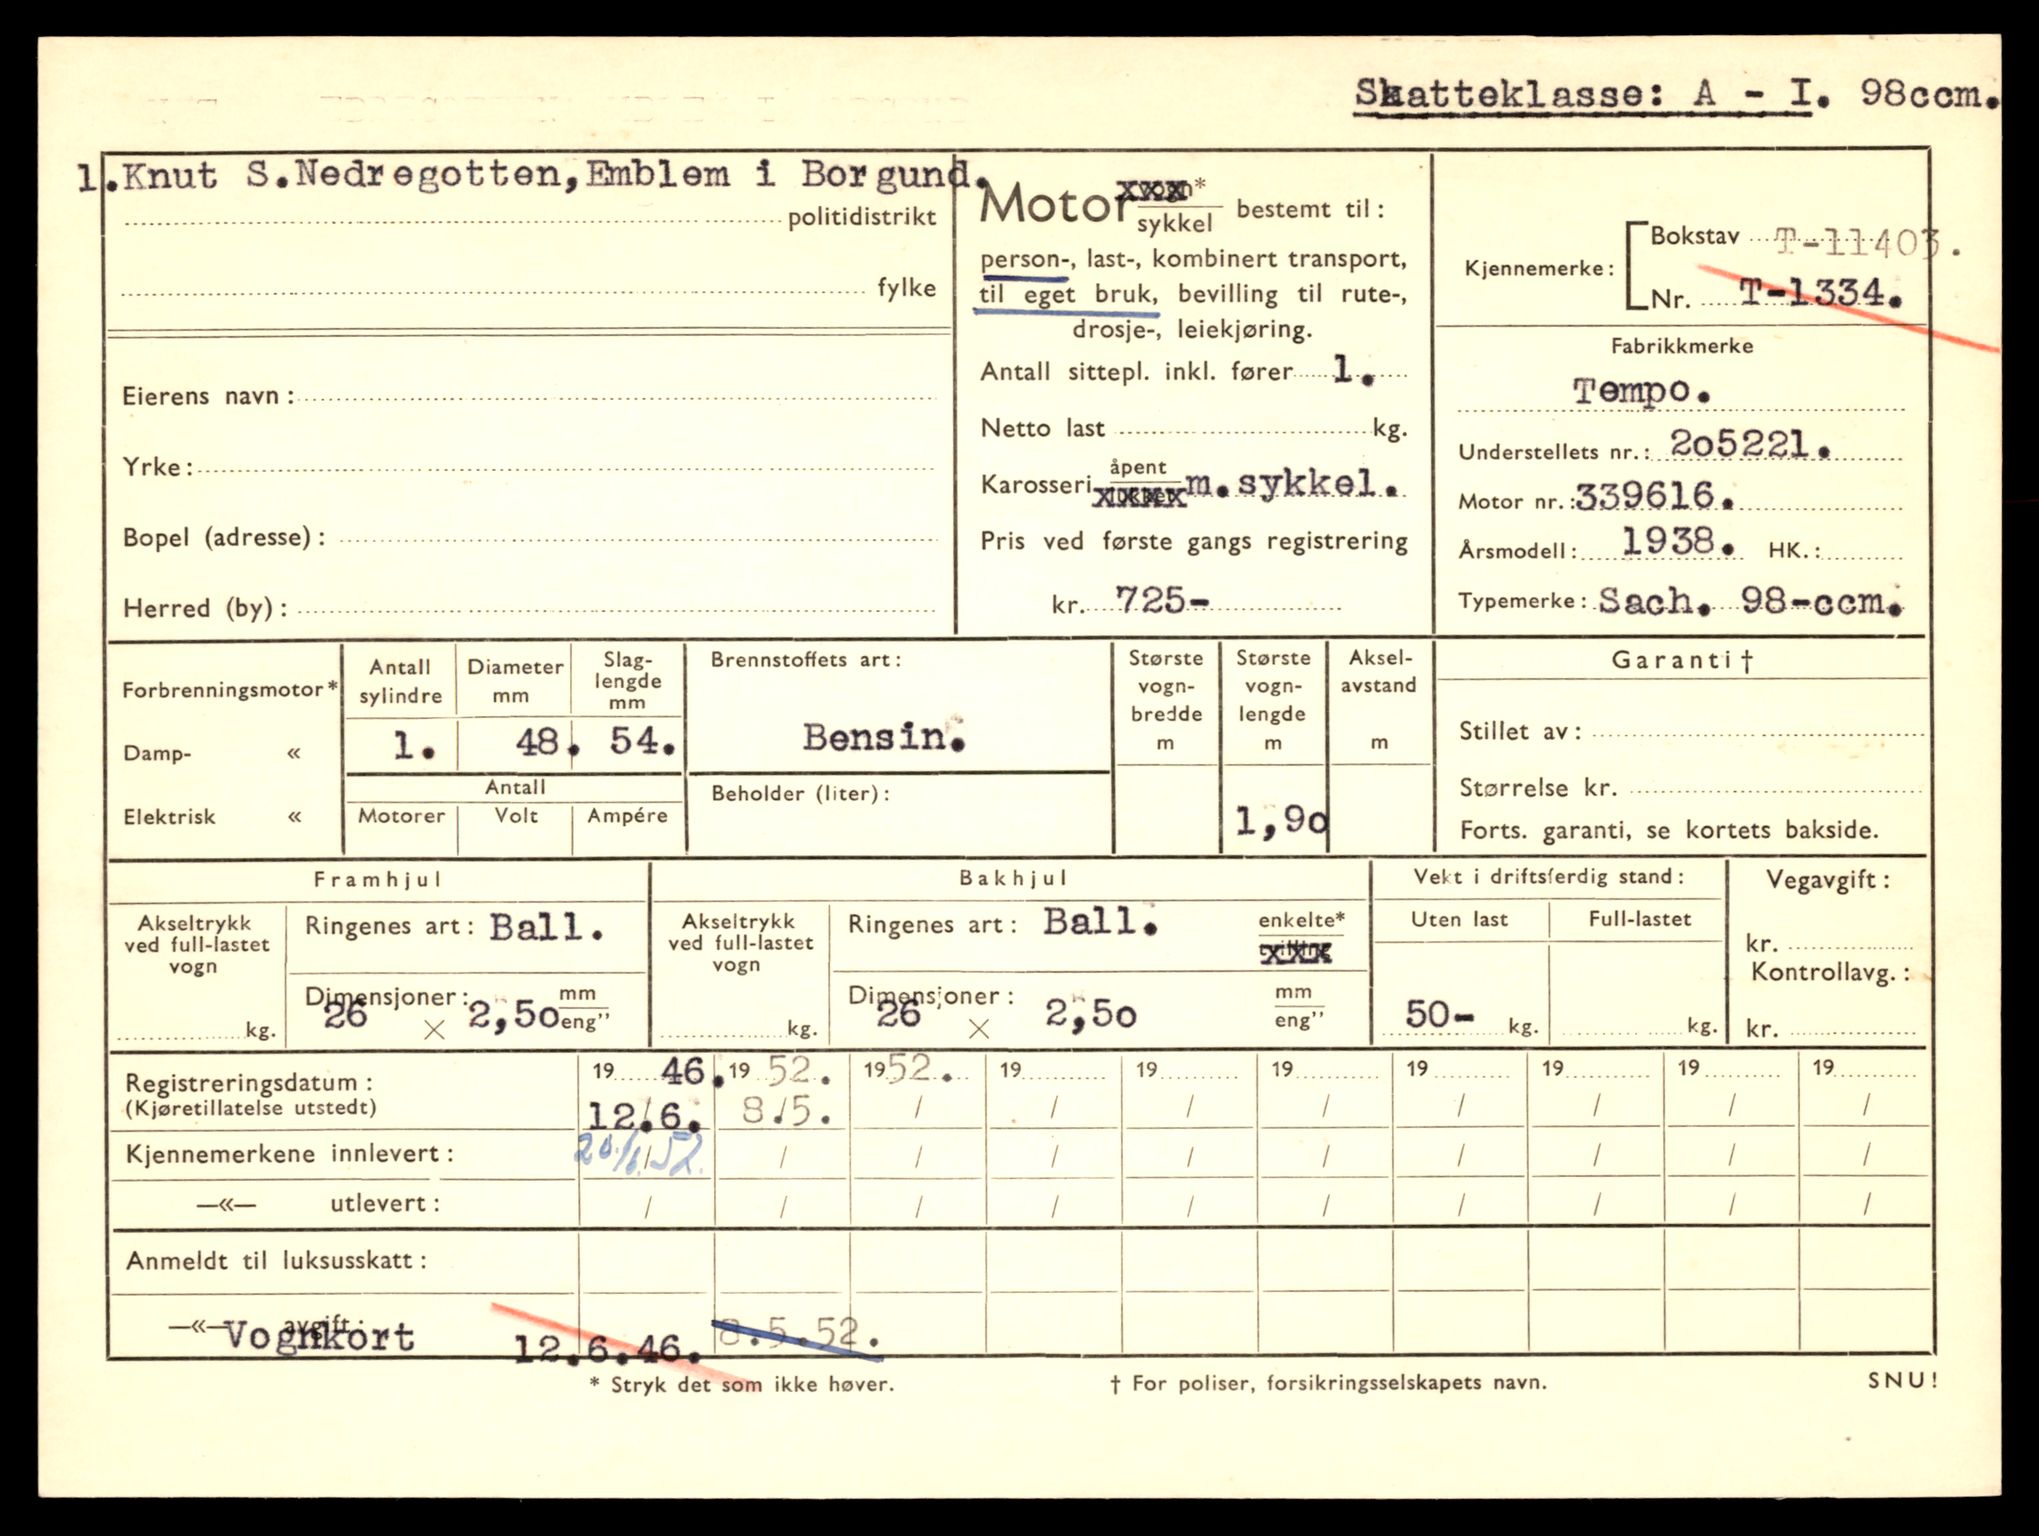The height and width of the screenshot is (1536, 2039).
Task: Click the Vognkort stamped label
Action: pos(319,1336)
